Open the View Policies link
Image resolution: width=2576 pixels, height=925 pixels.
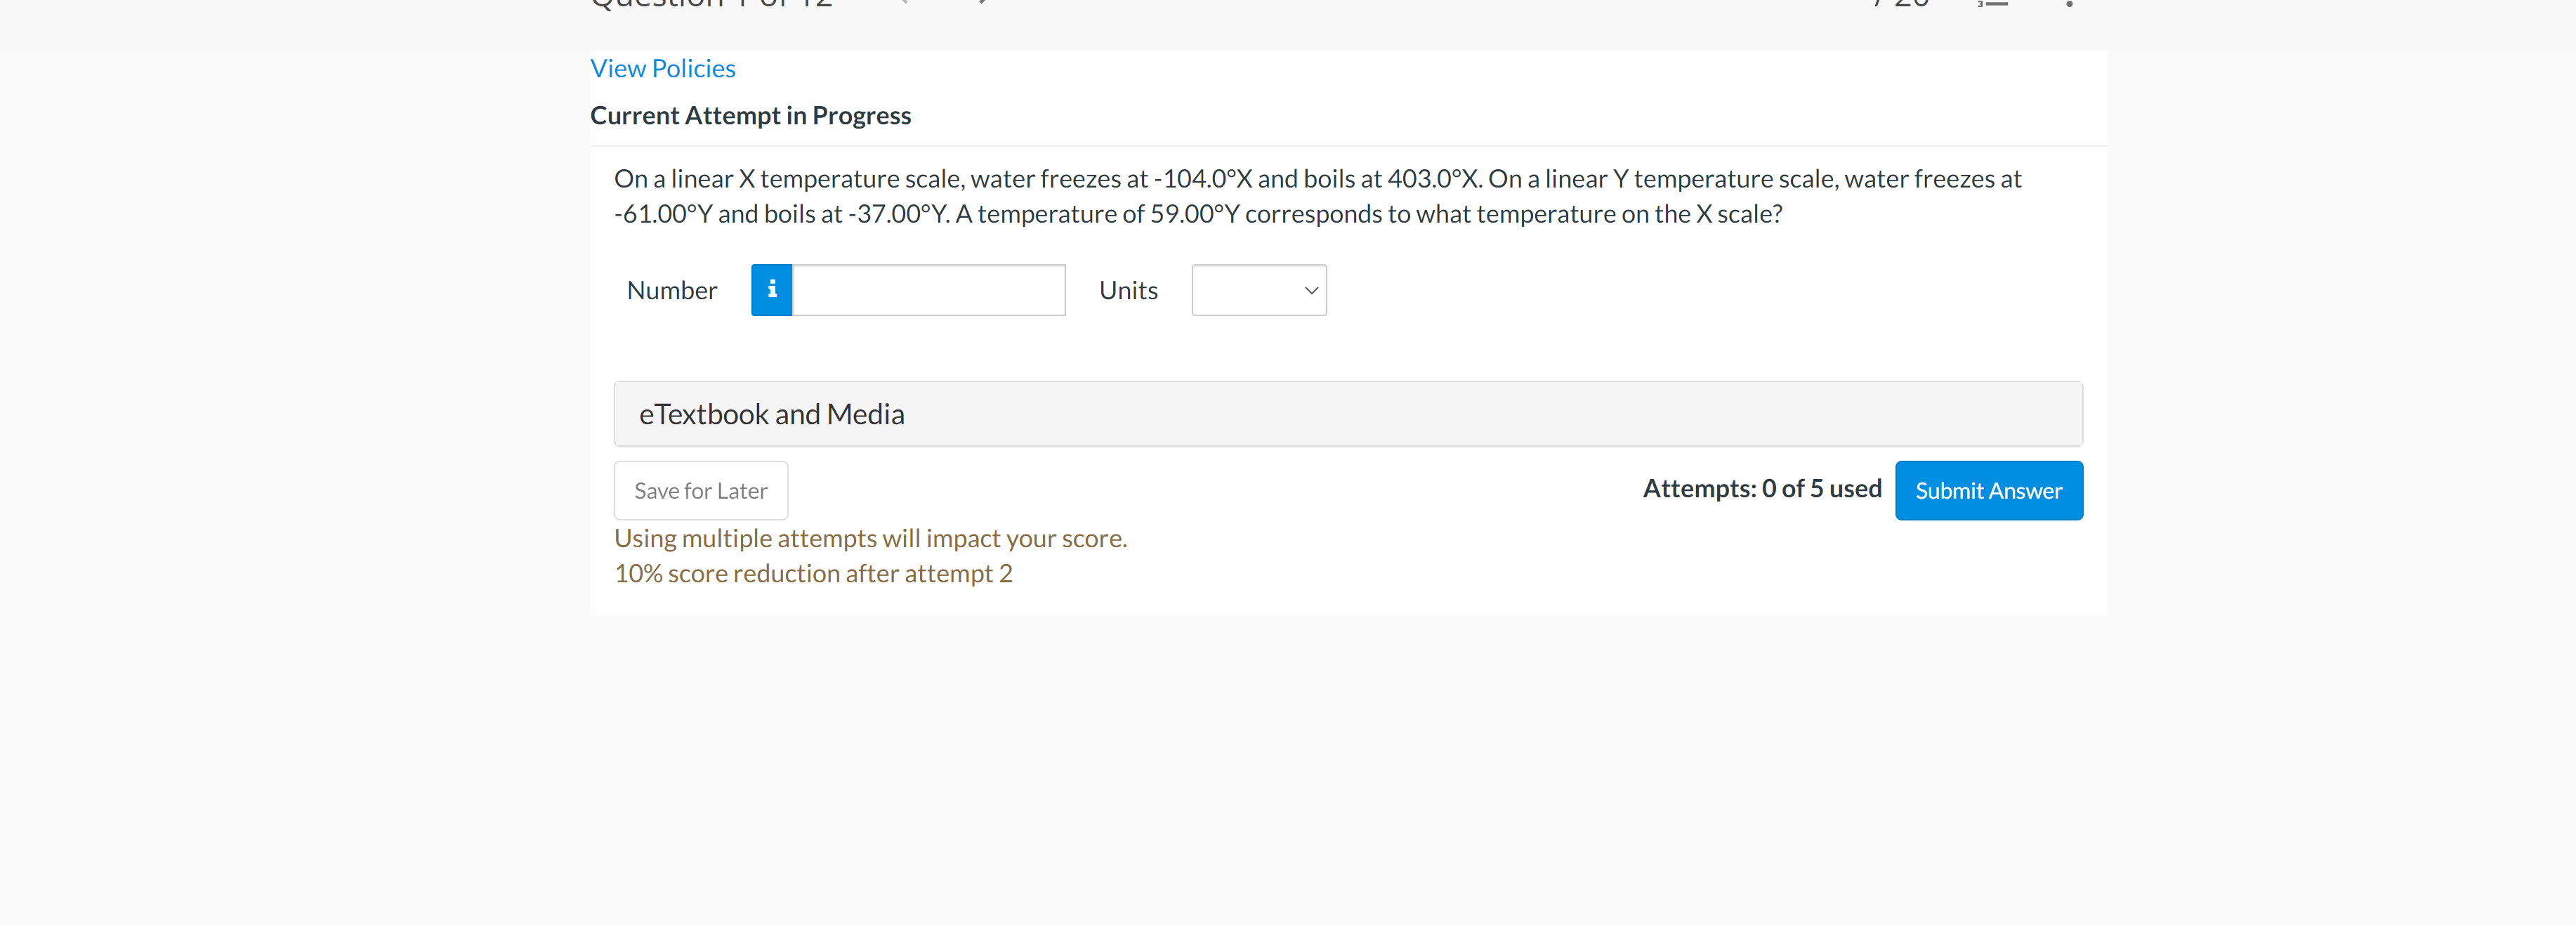(662, 67)
